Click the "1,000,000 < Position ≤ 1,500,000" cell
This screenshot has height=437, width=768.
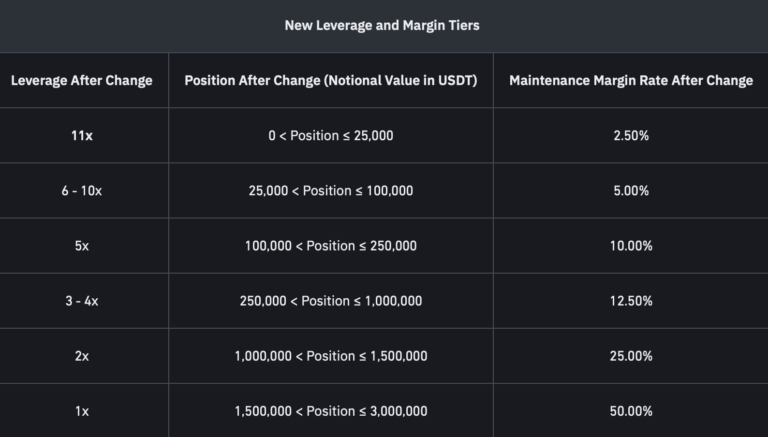pos(331,356)
